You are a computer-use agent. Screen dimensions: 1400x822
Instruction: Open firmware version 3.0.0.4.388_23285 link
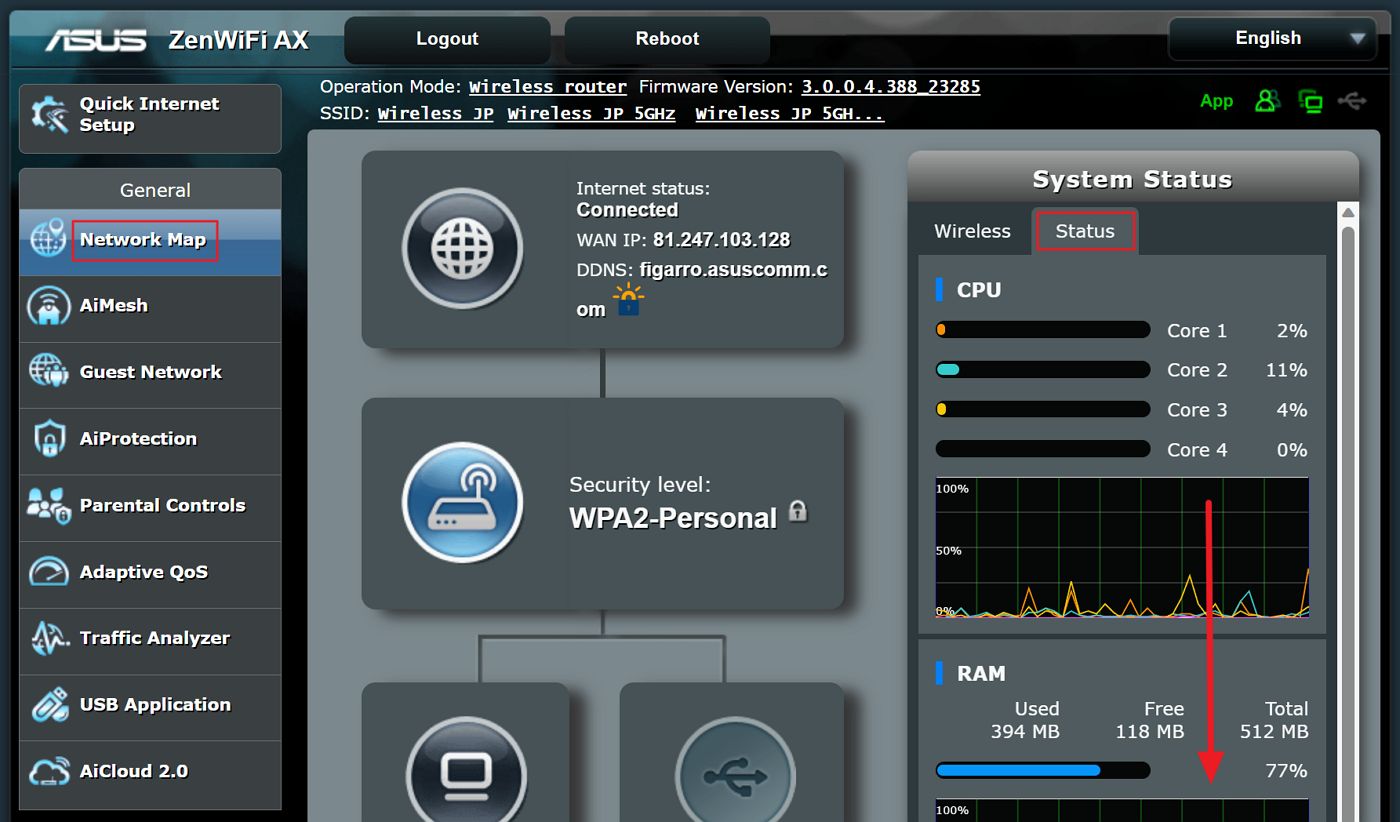pos(889,86)
